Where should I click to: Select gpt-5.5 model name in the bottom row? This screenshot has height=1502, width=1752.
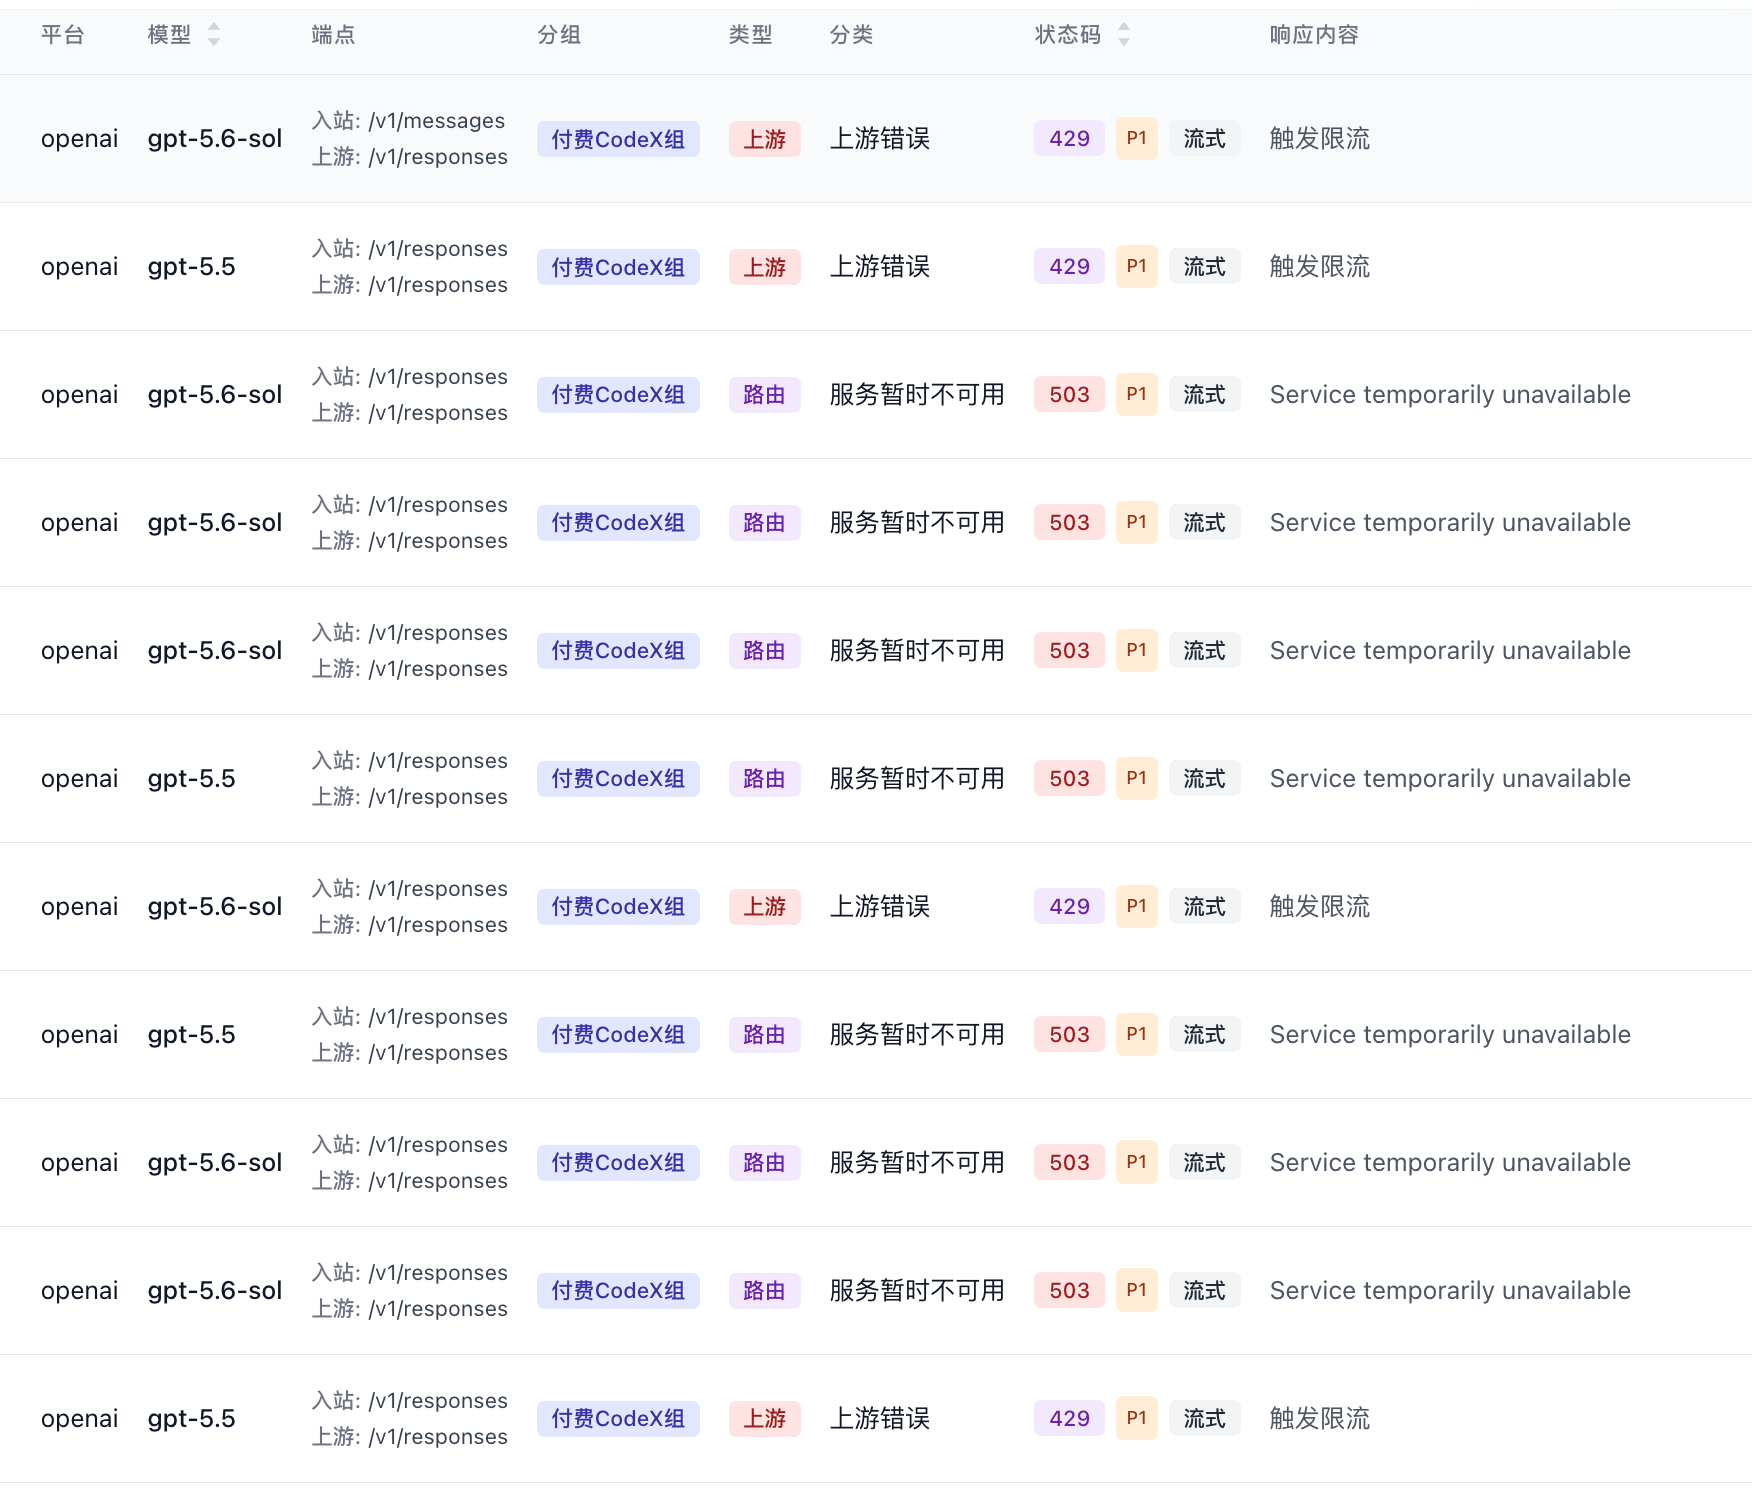tap(191, 1419)
